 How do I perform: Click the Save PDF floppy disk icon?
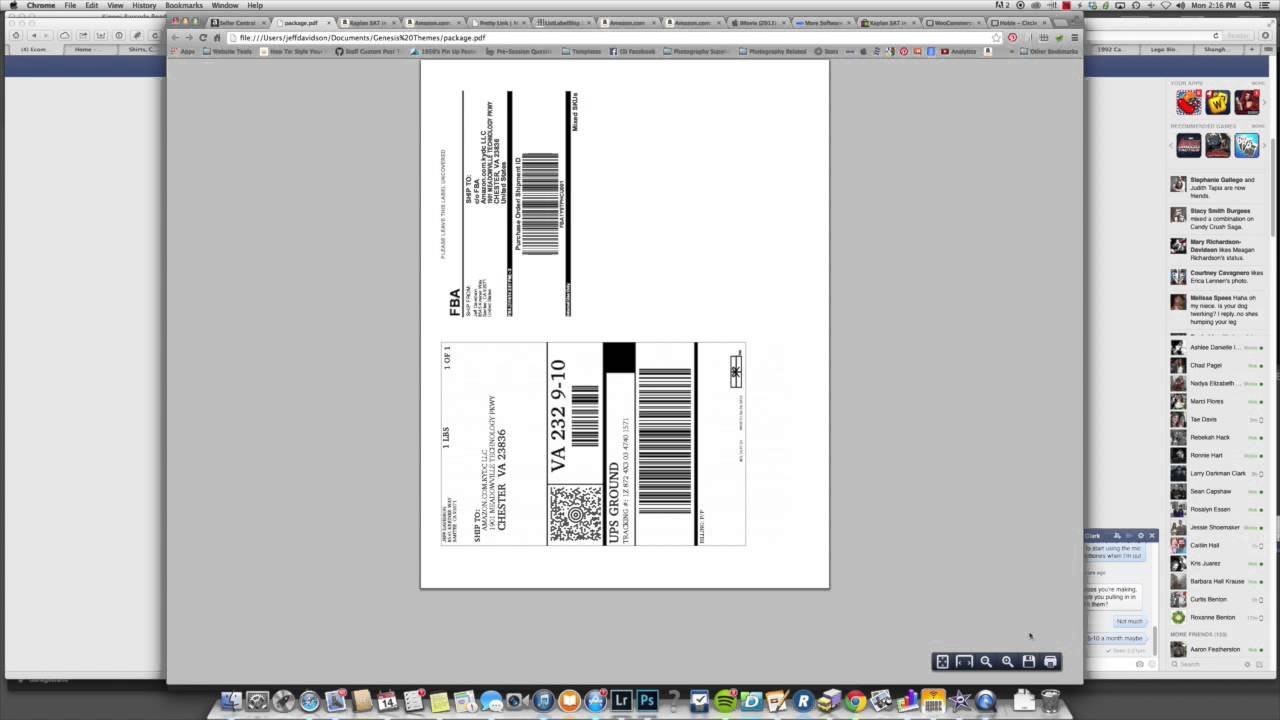point(1028,662)
